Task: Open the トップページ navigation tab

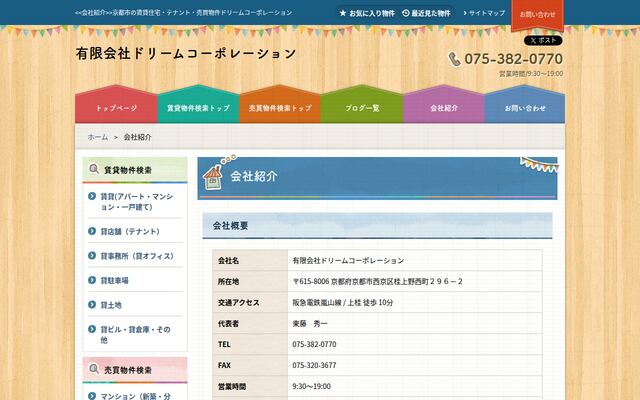Action: coord(116,104)
